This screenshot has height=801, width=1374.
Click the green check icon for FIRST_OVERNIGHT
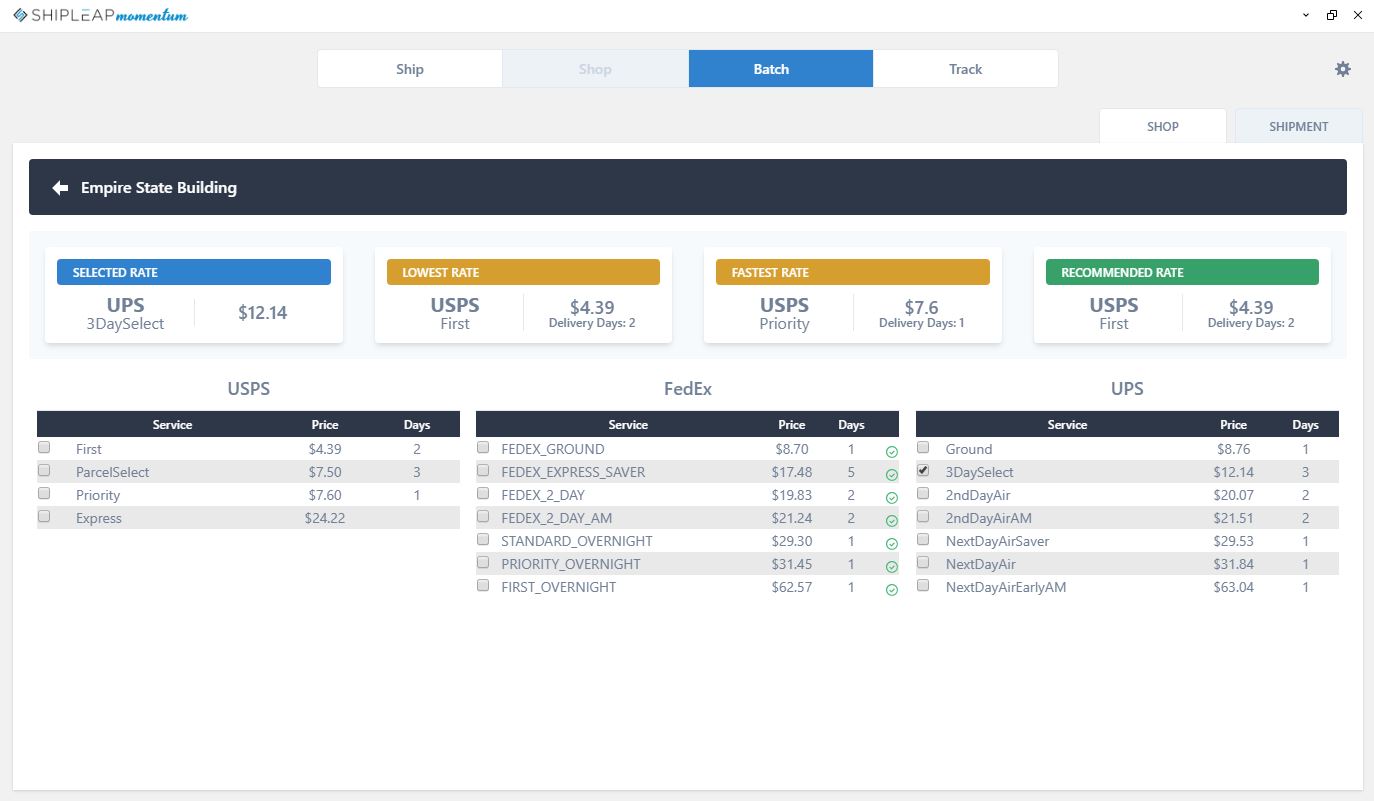892,590
